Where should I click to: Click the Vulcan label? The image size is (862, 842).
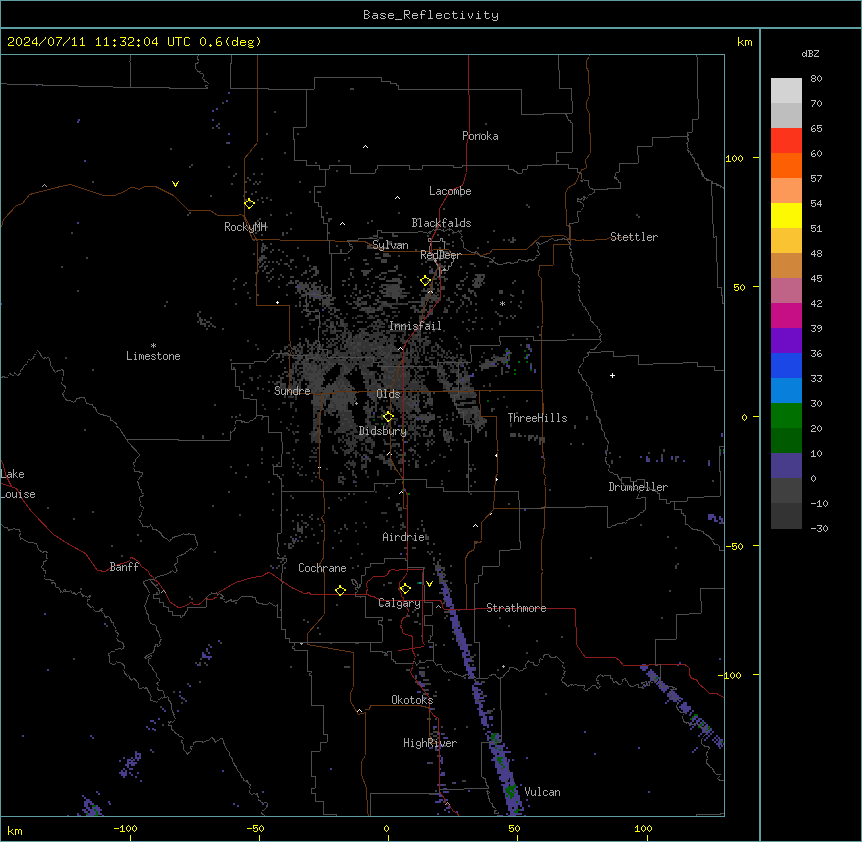[542, 792]
